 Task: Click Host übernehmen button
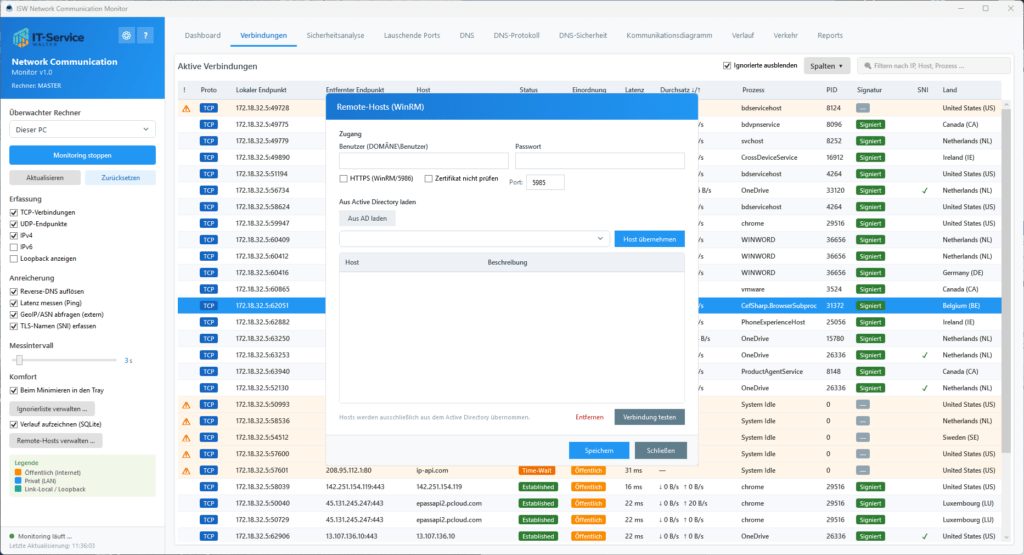coord(649,239)
